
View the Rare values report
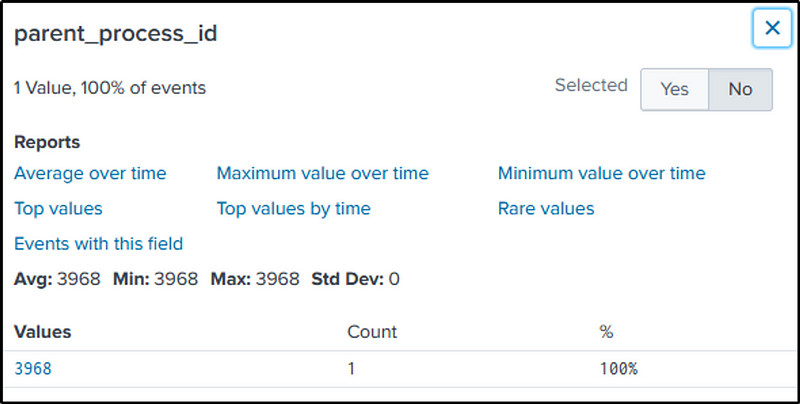[546, 209]
